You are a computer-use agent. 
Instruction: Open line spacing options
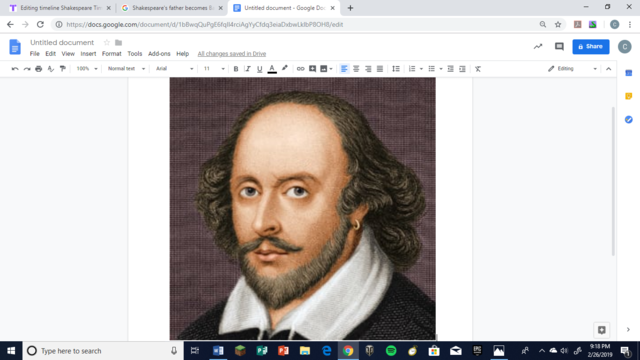coord(396,69)
